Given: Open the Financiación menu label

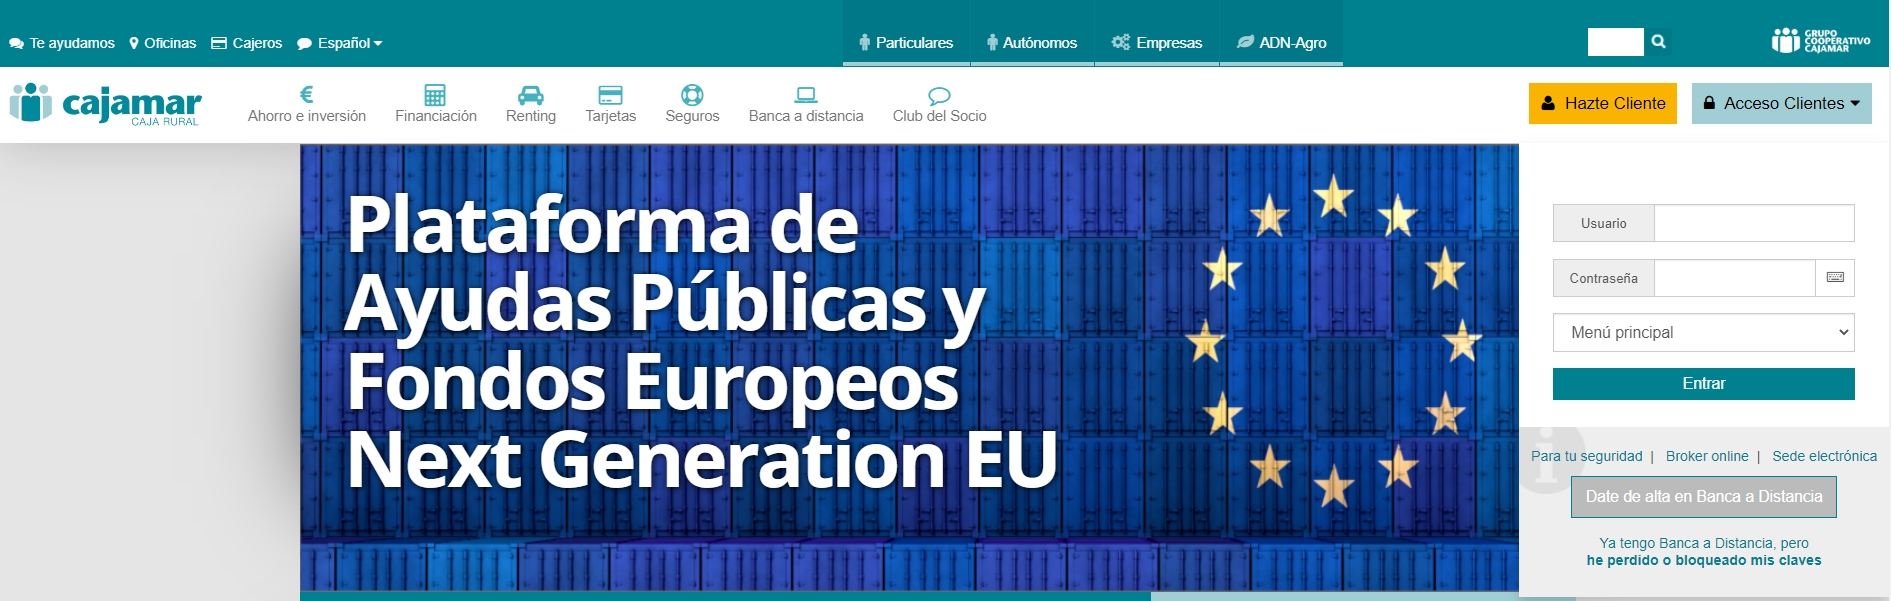Looking at the screenshot, I should [436, 116].
